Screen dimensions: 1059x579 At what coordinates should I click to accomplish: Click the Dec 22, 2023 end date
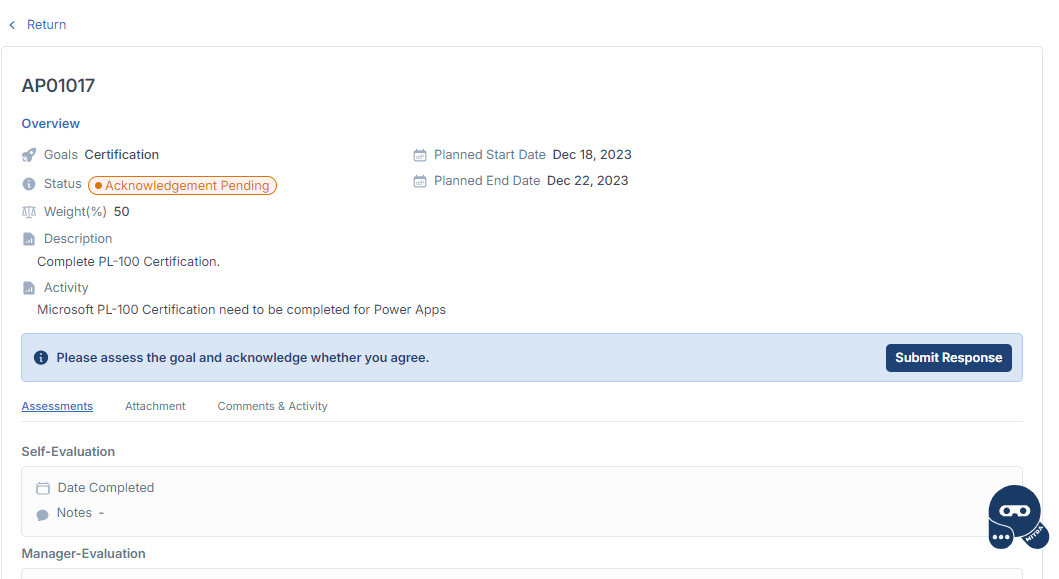click(588, 180)
